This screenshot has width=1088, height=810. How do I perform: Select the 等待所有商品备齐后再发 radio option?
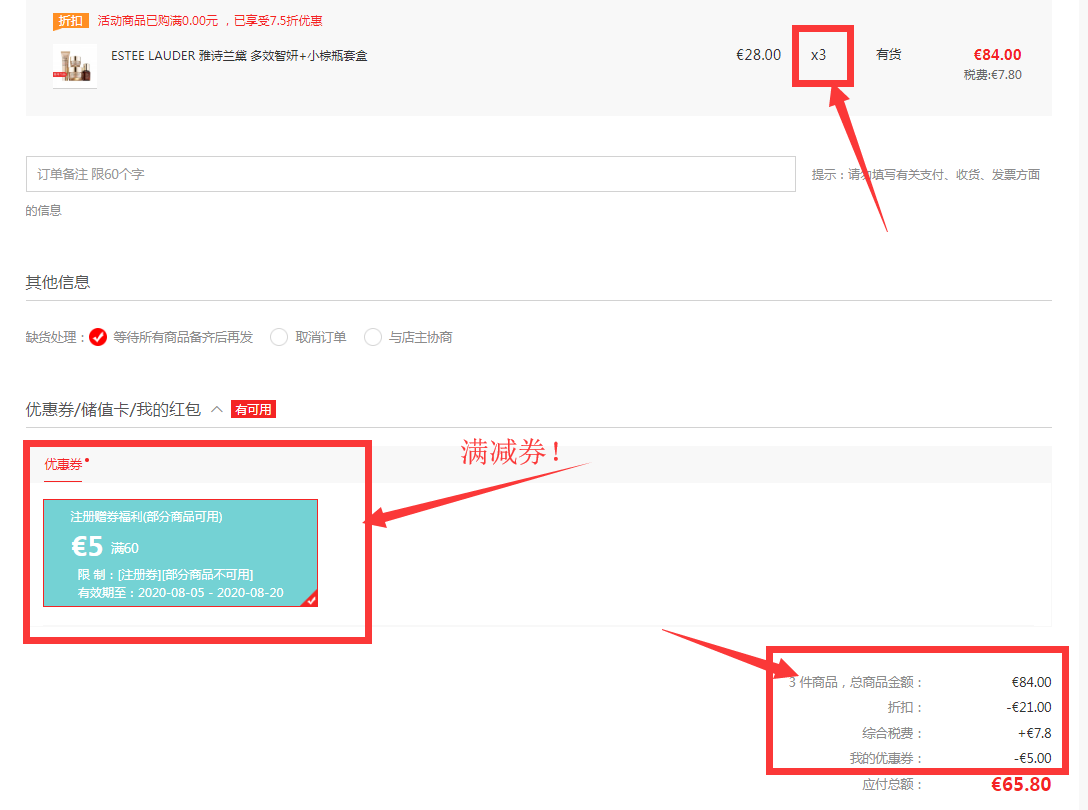click(x=98, y=337)
